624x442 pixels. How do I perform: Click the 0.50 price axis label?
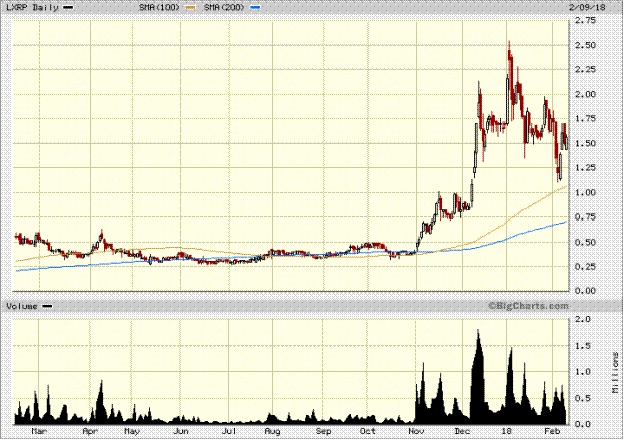(585, 242)
